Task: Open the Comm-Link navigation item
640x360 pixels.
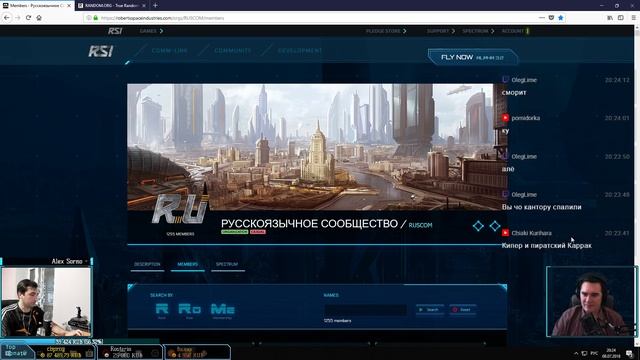Action: click(169, 51)
